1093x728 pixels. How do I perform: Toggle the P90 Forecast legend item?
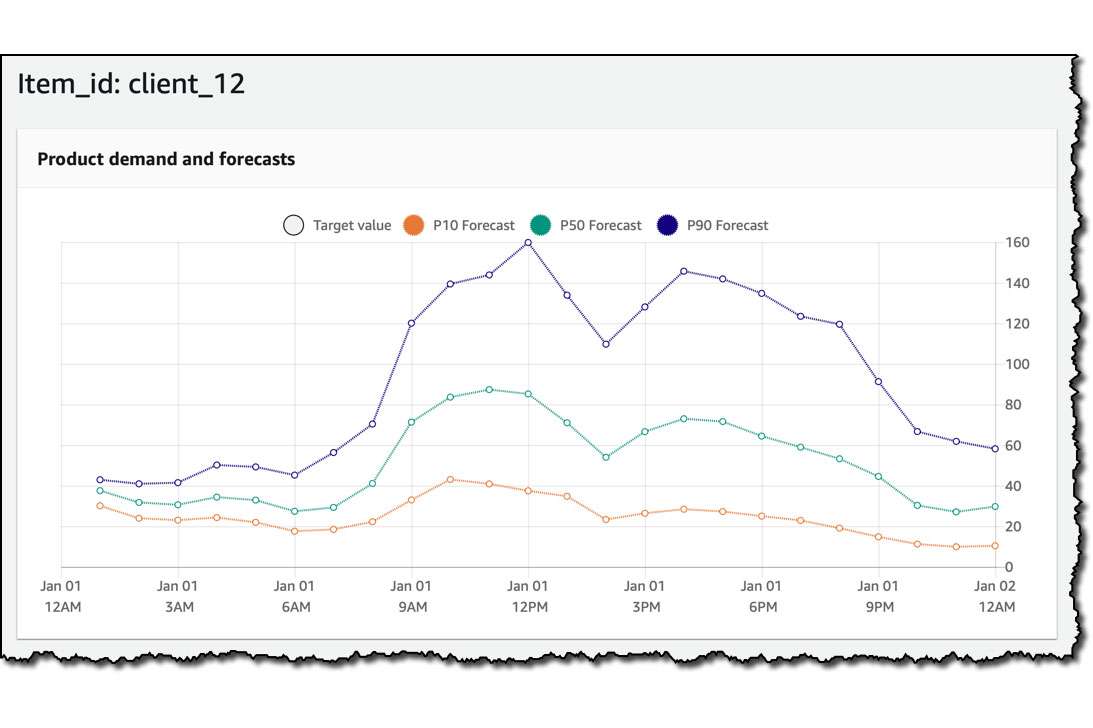coord(712,225)
